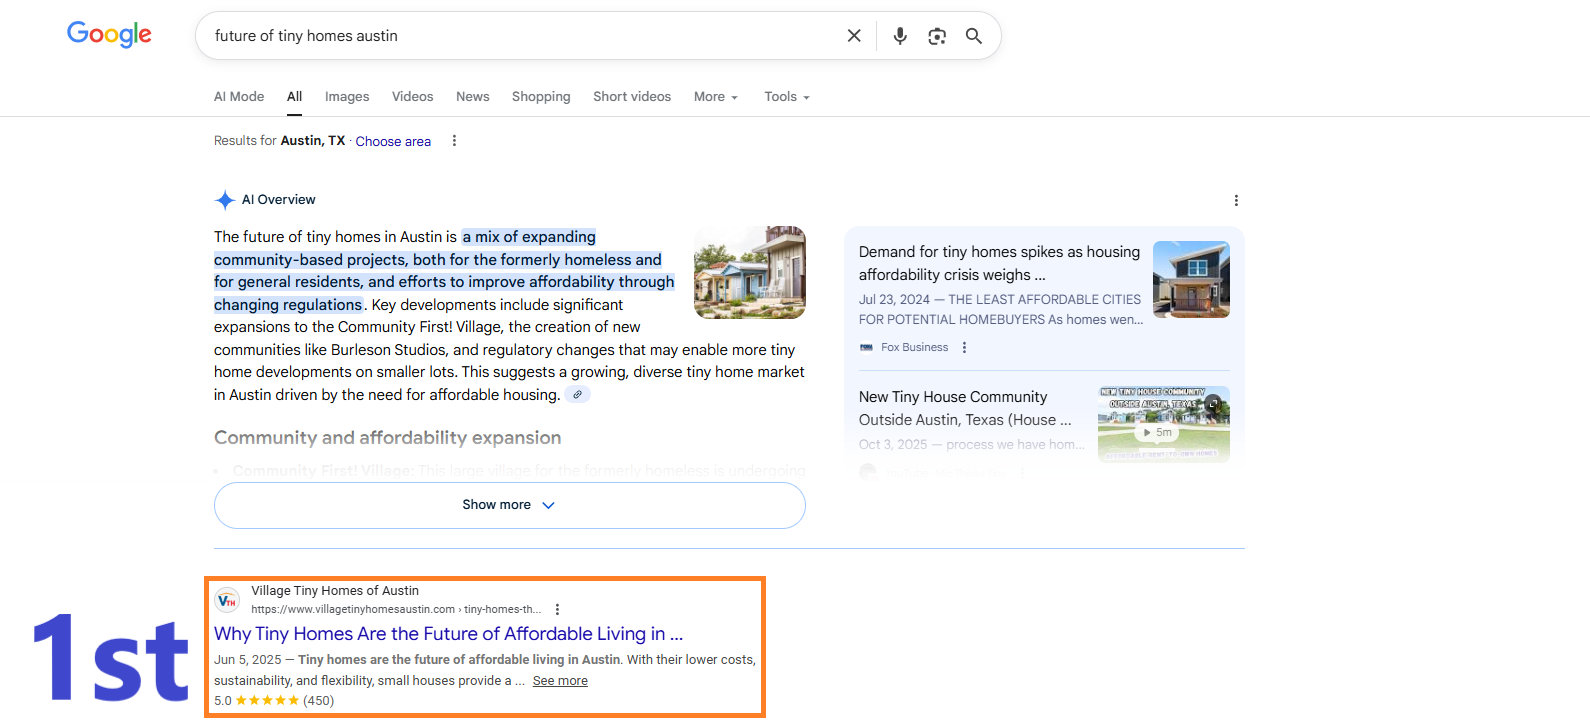Click the magnifying glass search icon
Image resolution: width=1590 pixels, height=724 pixels.
[x=973, y=36]
